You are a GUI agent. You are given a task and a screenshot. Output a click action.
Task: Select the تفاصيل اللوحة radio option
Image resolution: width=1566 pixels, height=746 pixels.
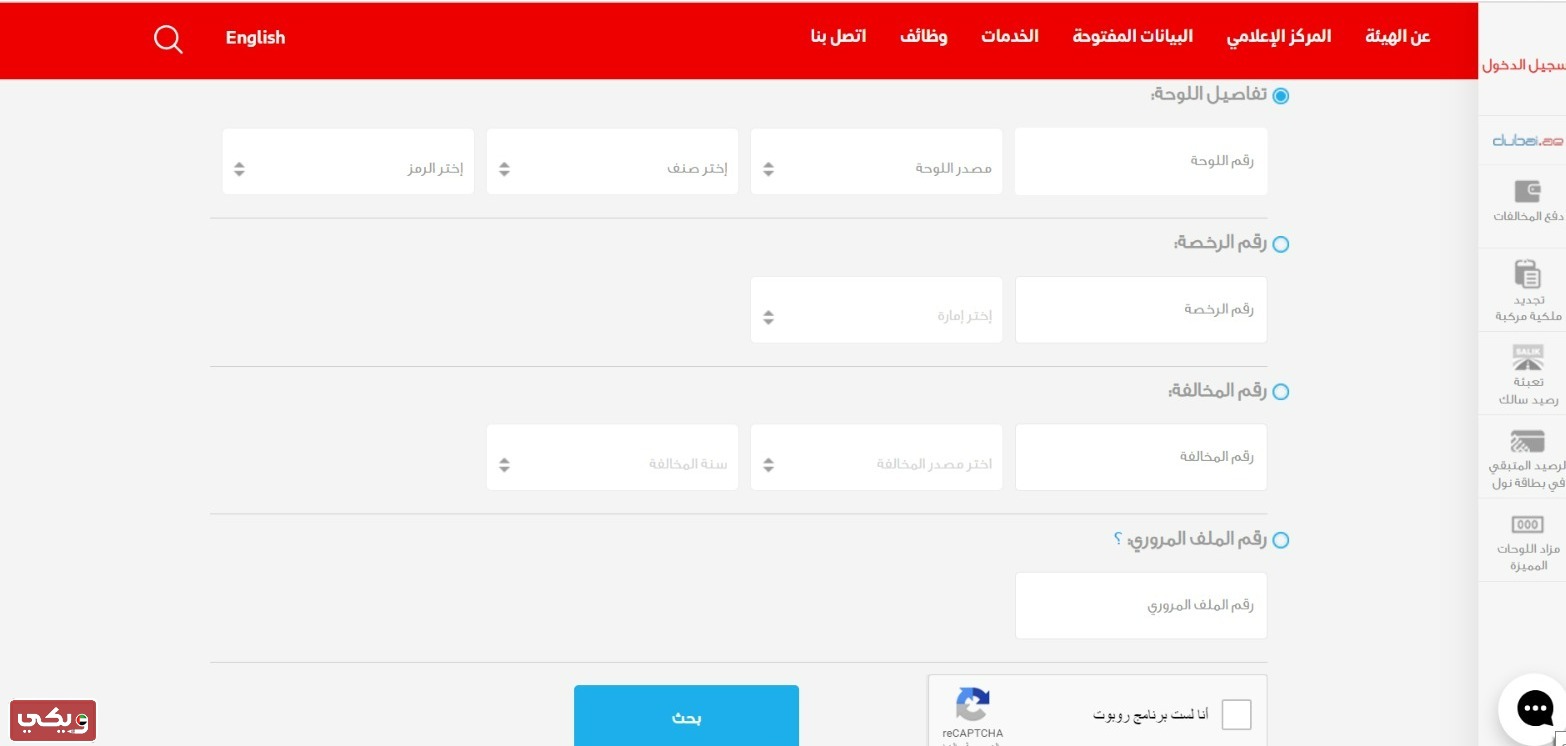pyautogui.click(x=1281, y=96)
